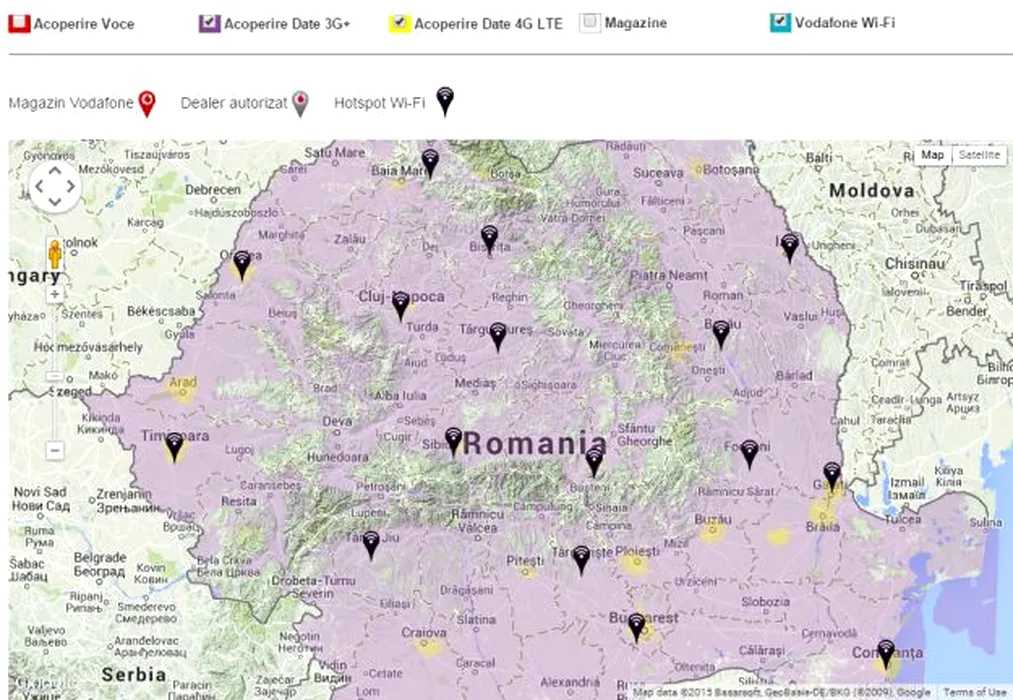Enable the Acoperire Voce checkbox
1013x700 pixels.
(x=19, y=23)
